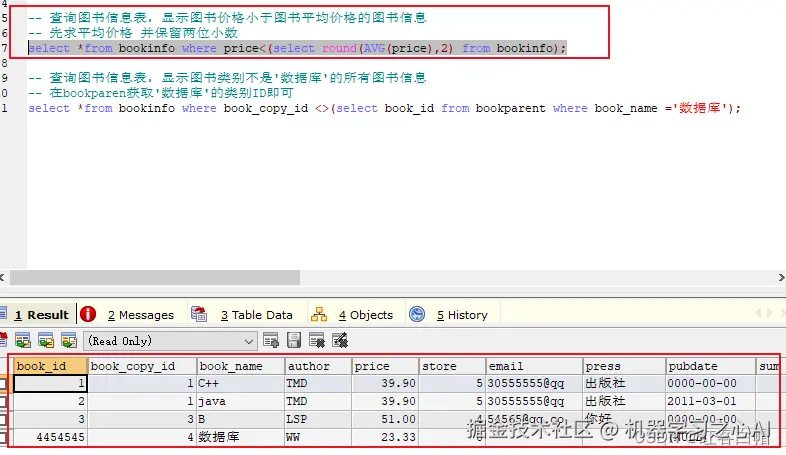Screen dimensions: 786x455
Task: Click the comment line about 平均价格 保留两位小数
Action: point(133,33)
